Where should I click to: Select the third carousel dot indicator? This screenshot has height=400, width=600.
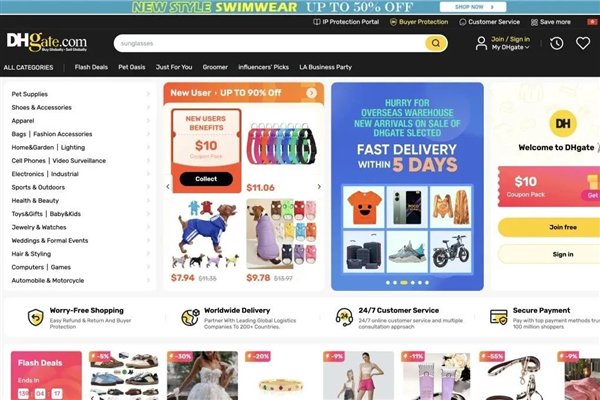point(403,282)
